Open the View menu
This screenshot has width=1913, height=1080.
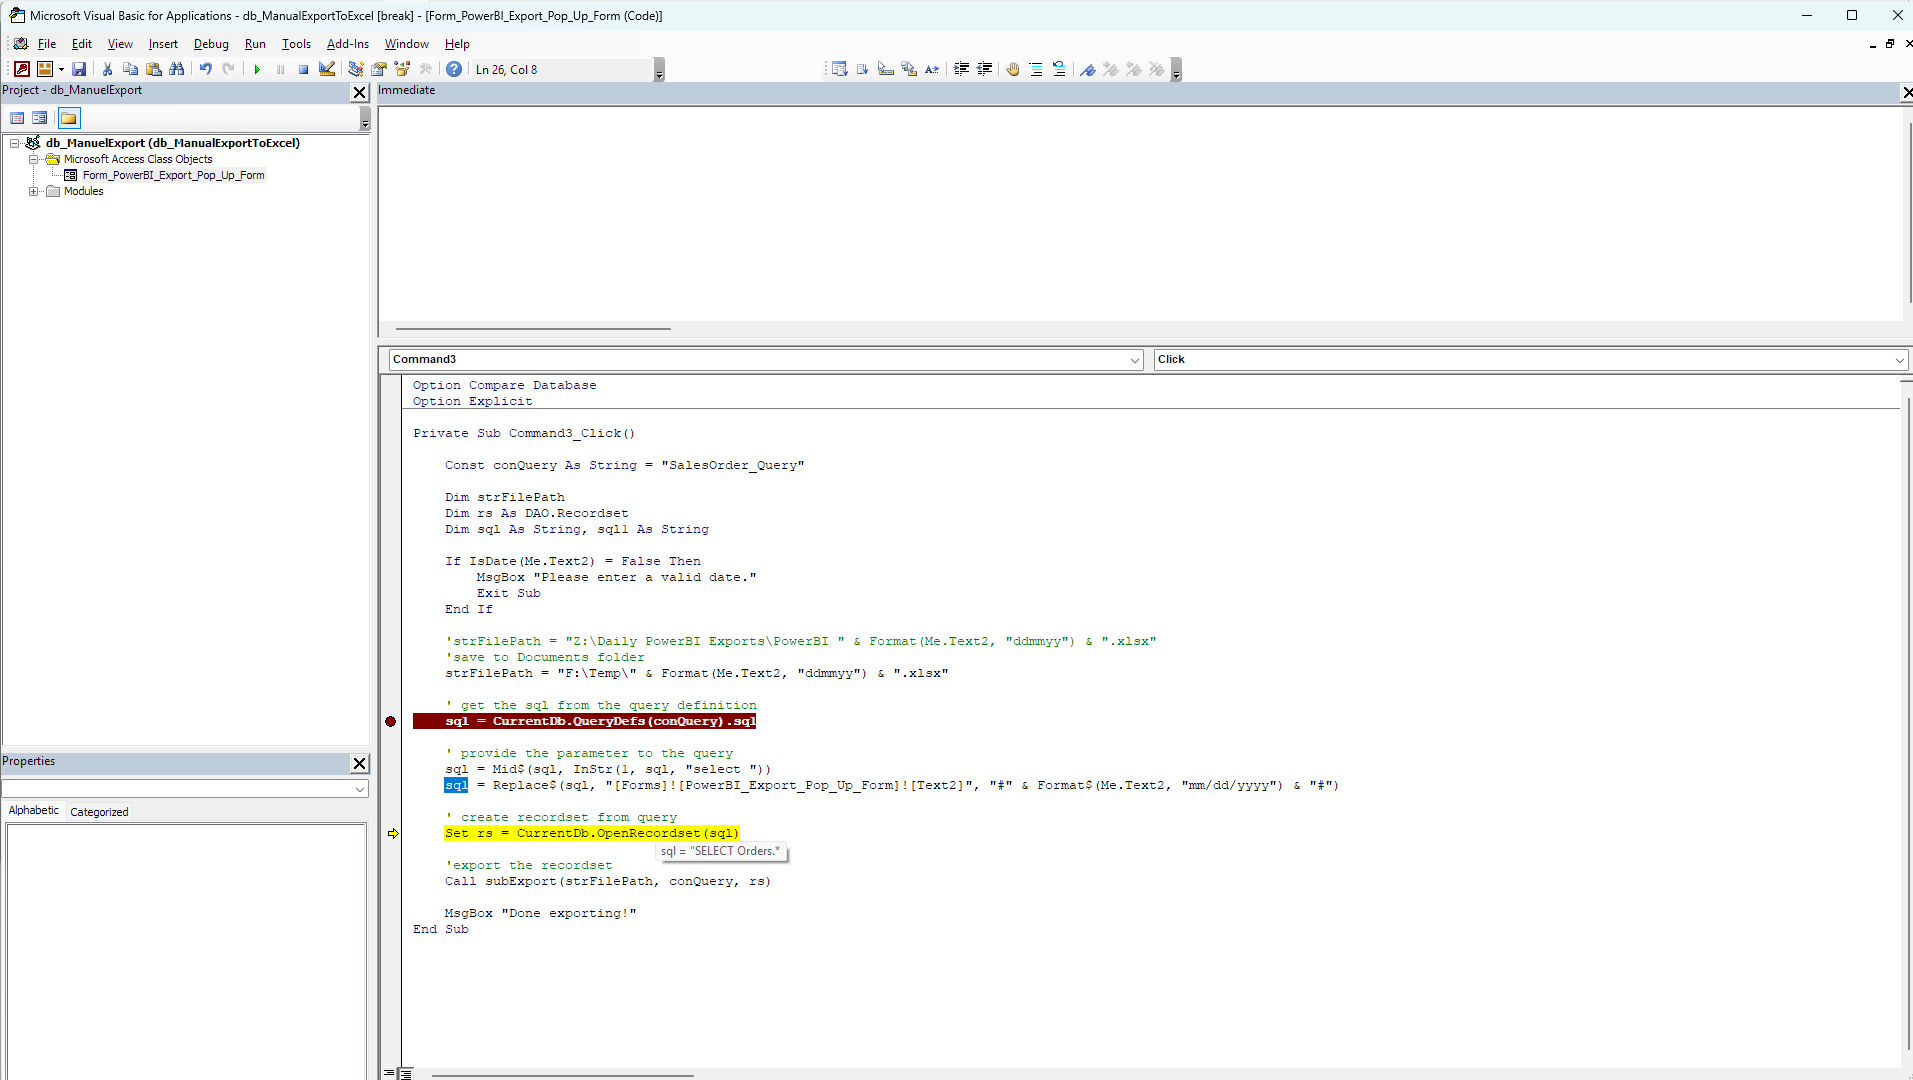(120, 44)
